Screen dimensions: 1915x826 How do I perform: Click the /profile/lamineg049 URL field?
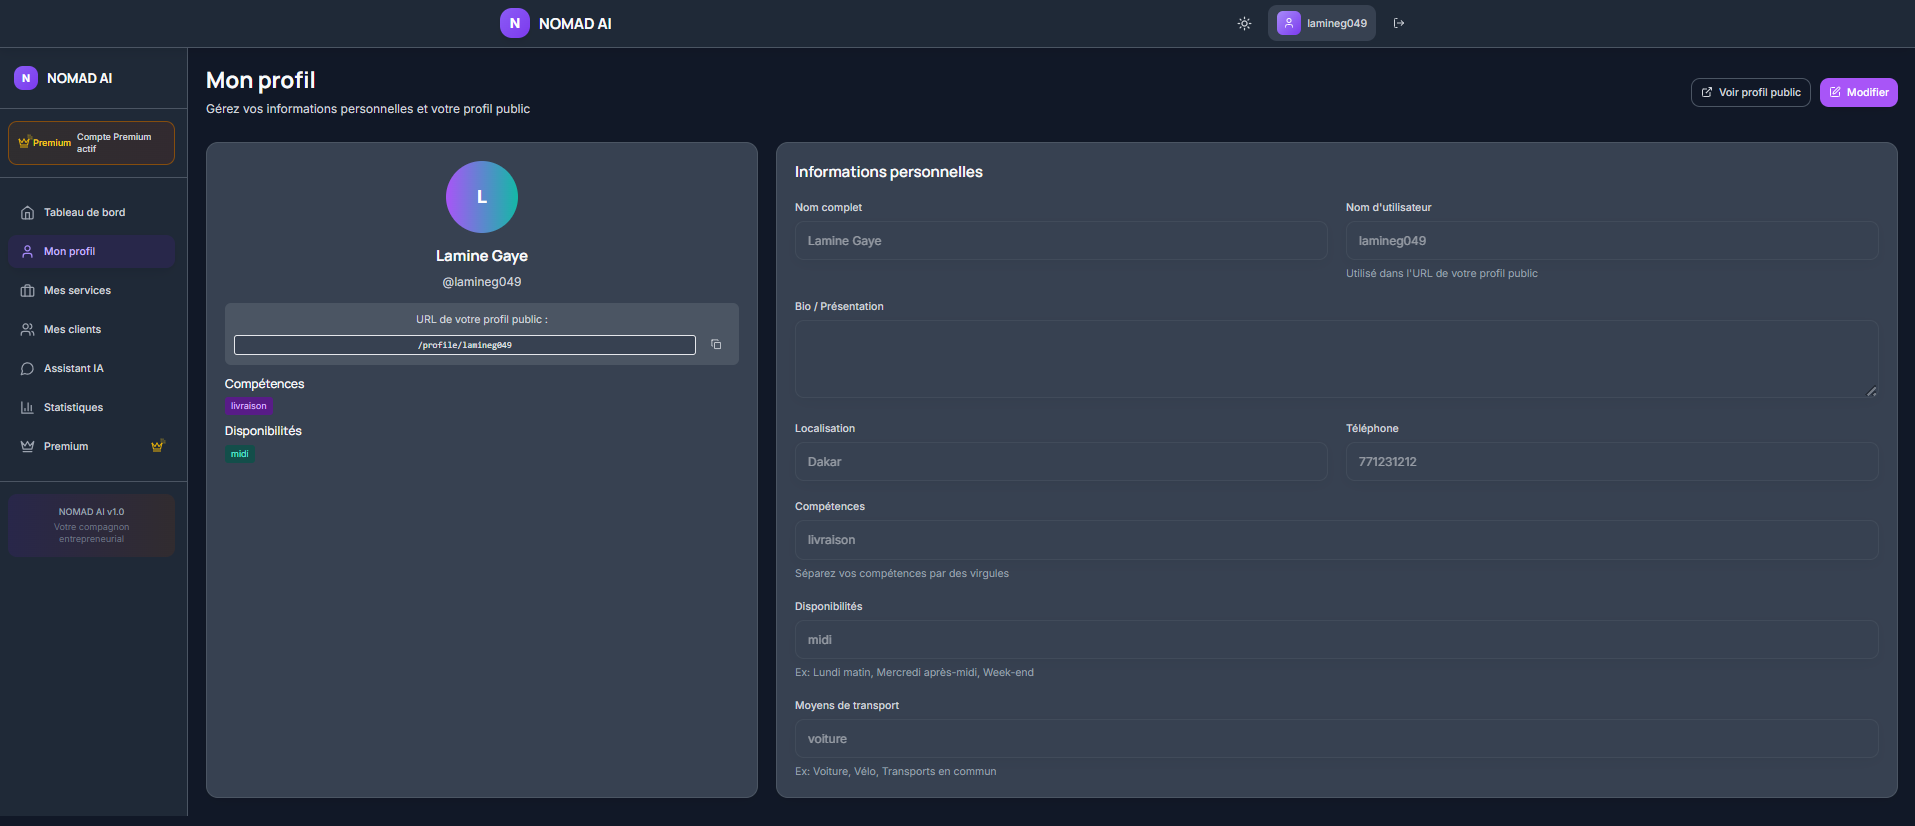(465, 345)
